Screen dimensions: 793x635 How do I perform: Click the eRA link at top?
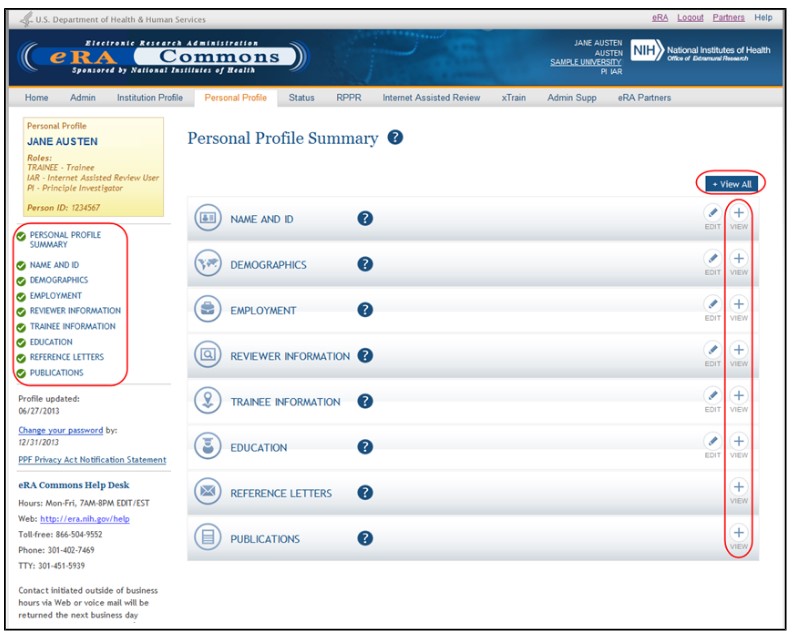(659, 18)
